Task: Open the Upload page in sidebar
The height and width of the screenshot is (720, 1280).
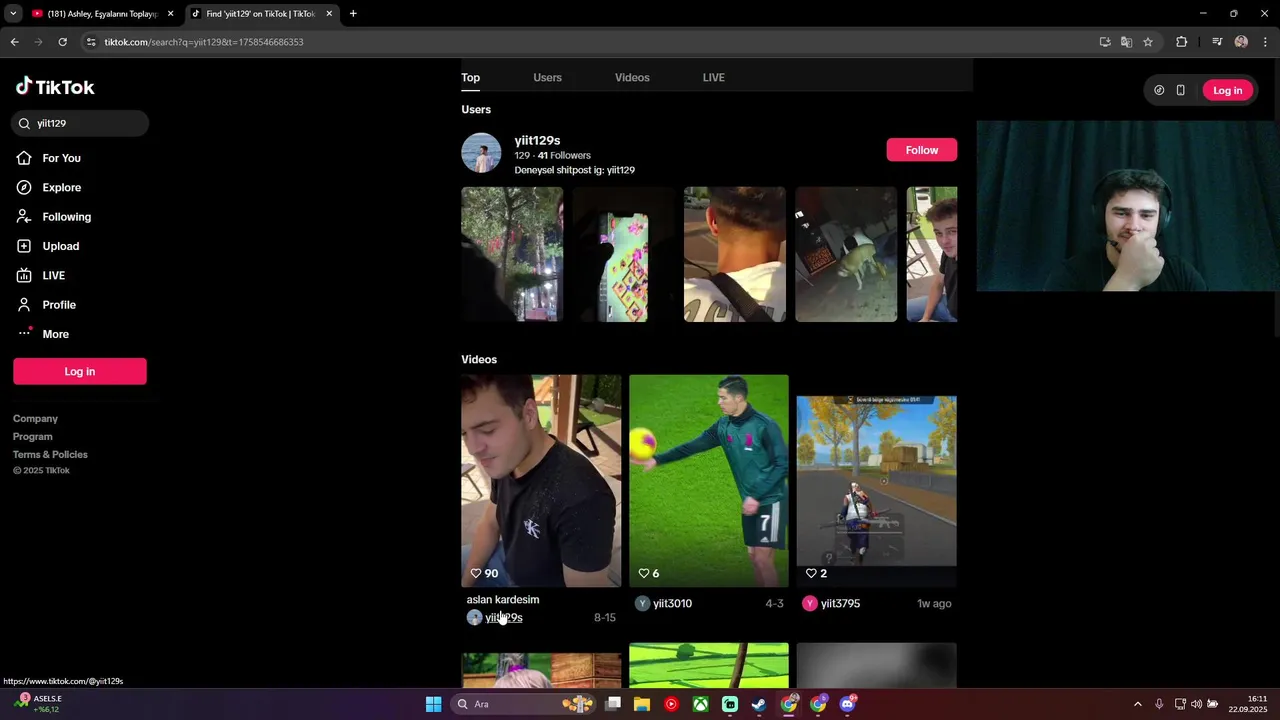Action: coord(60,246)
